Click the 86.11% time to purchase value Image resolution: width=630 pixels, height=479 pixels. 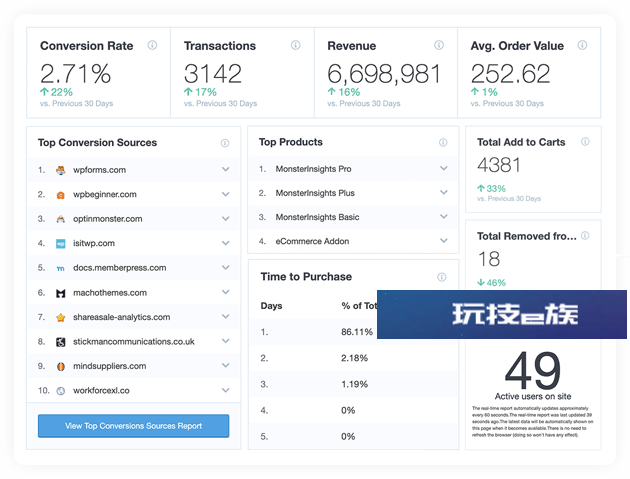pos(357,332)
